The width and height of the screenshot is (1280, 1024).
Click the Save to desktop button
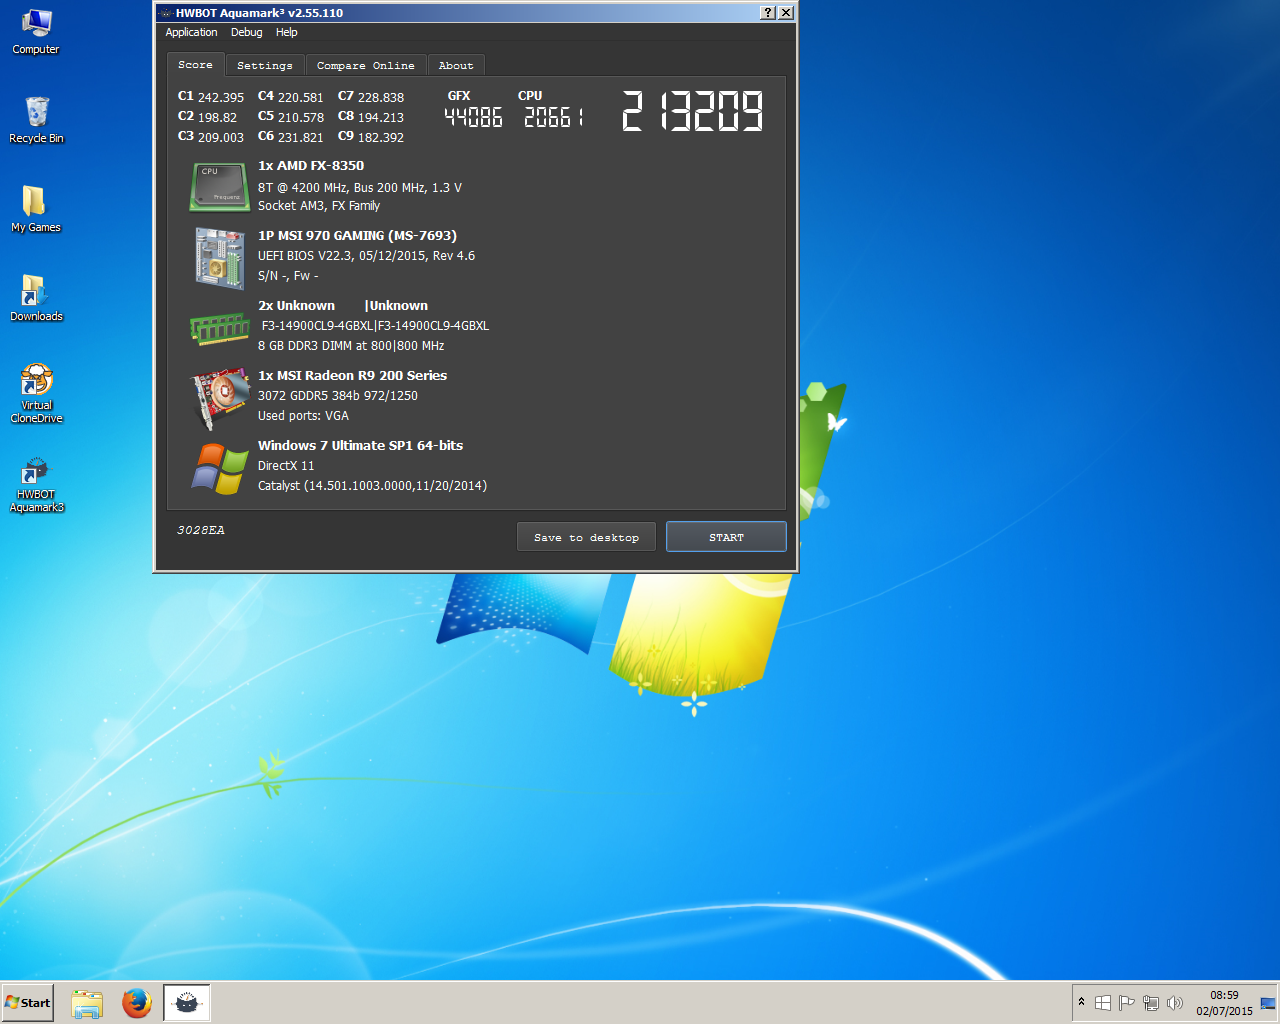pyautogui.click(x=586, y=537)
